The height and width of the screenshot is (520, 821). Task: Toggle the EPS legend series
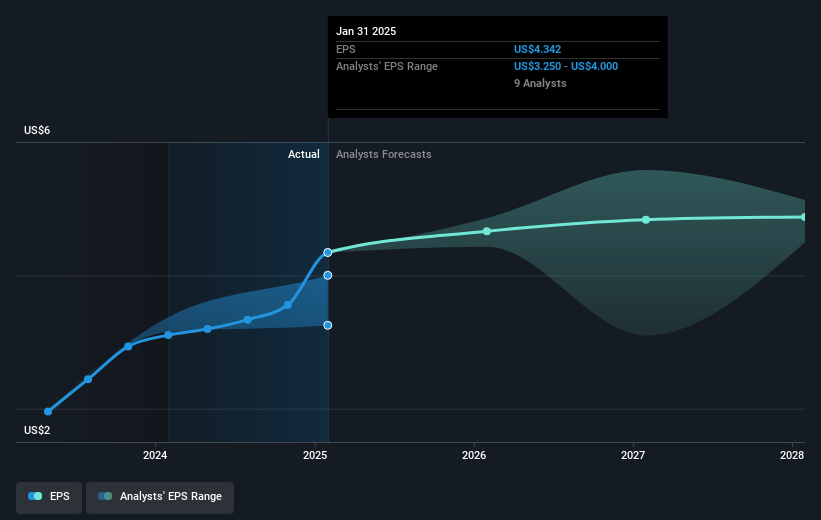(49, 497)
